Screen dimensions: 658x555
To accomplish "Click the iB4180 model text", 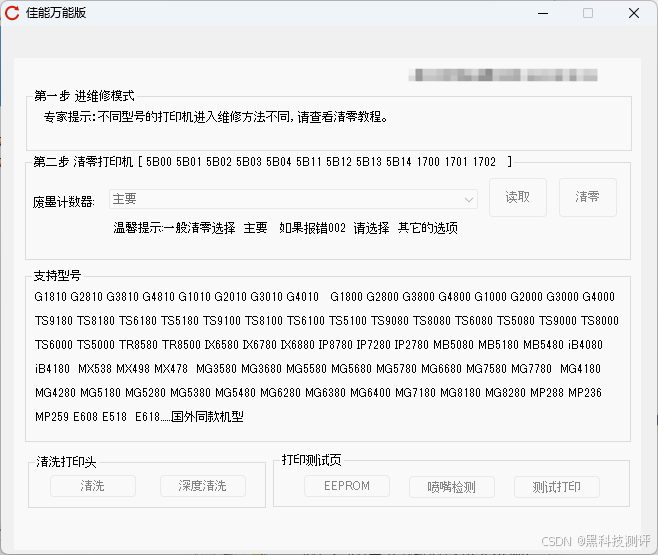I will [52, 369].
